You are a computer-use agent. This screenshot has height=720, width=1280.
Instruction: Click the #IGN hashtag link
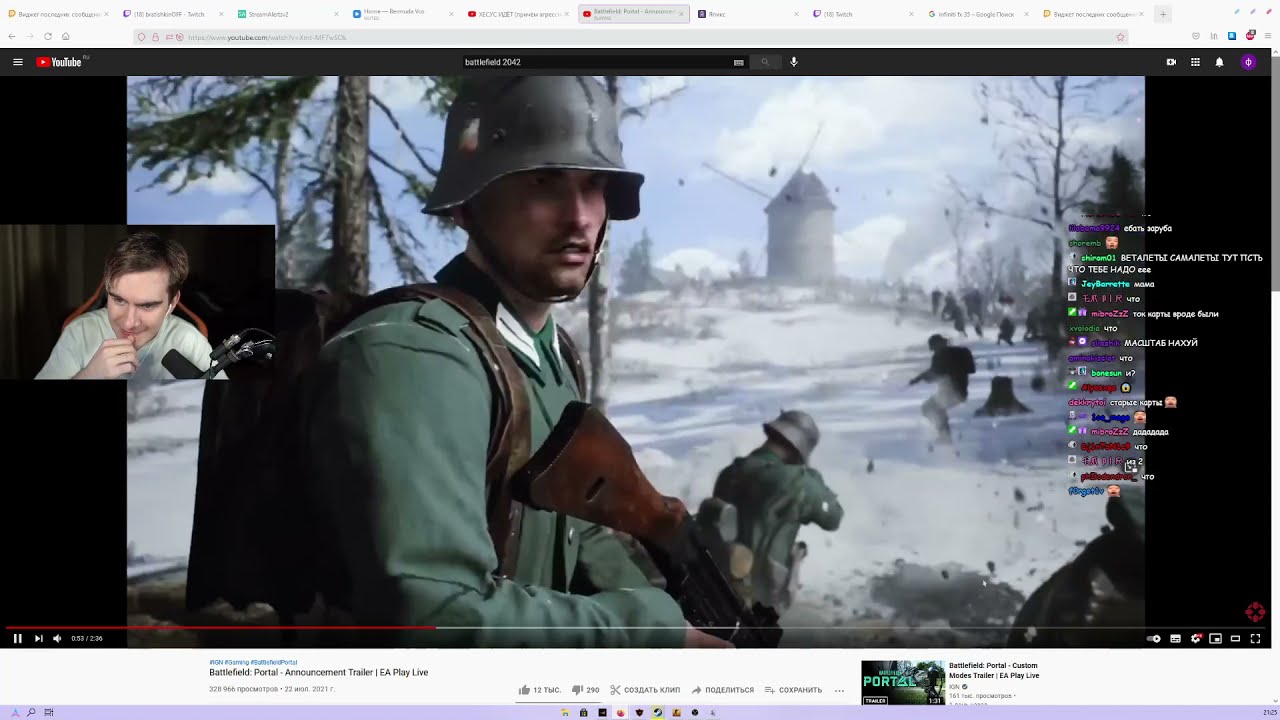coord(216,662)
